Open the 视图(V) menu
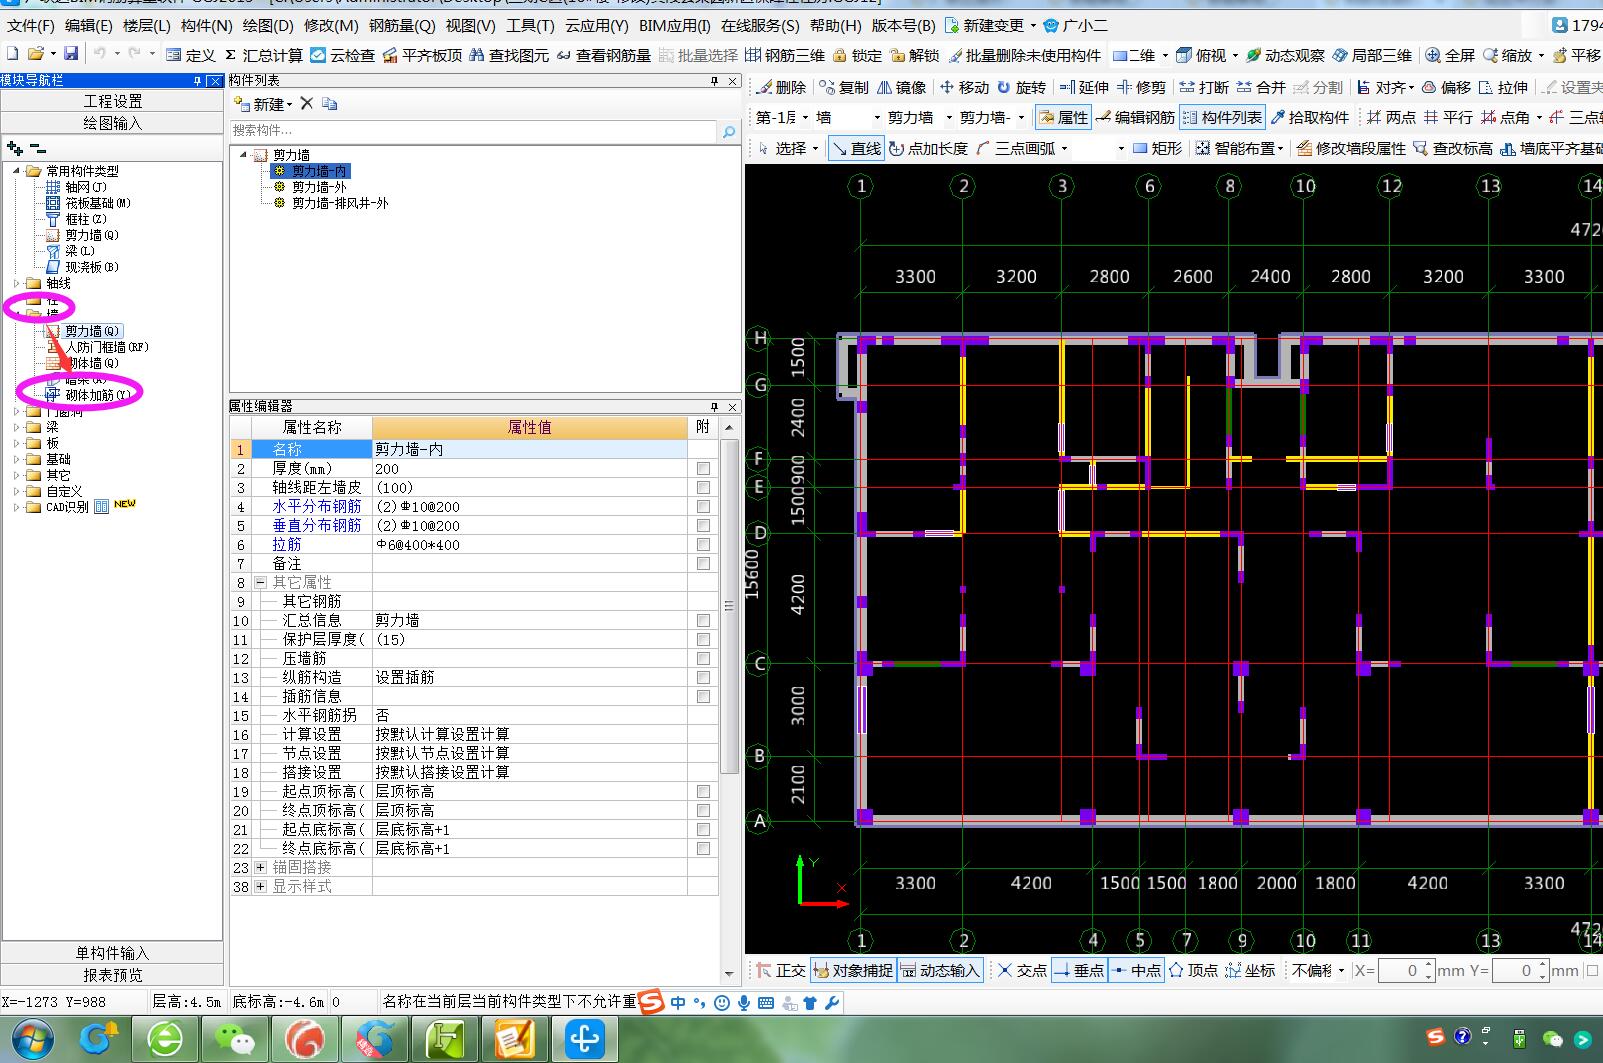 click(x=471, y=25)
